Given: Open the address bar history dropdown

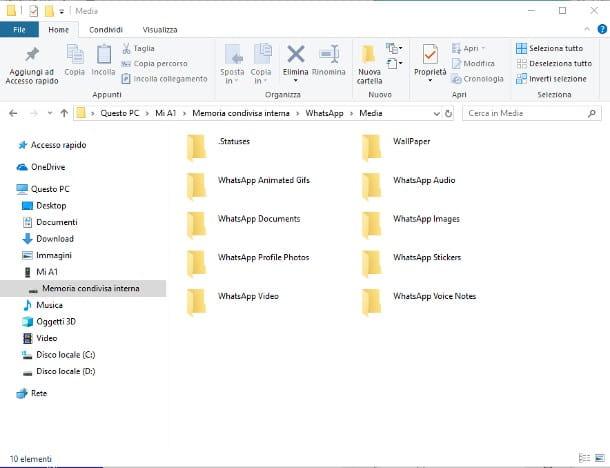Looking at the screenshot, I should coord(436,113).
